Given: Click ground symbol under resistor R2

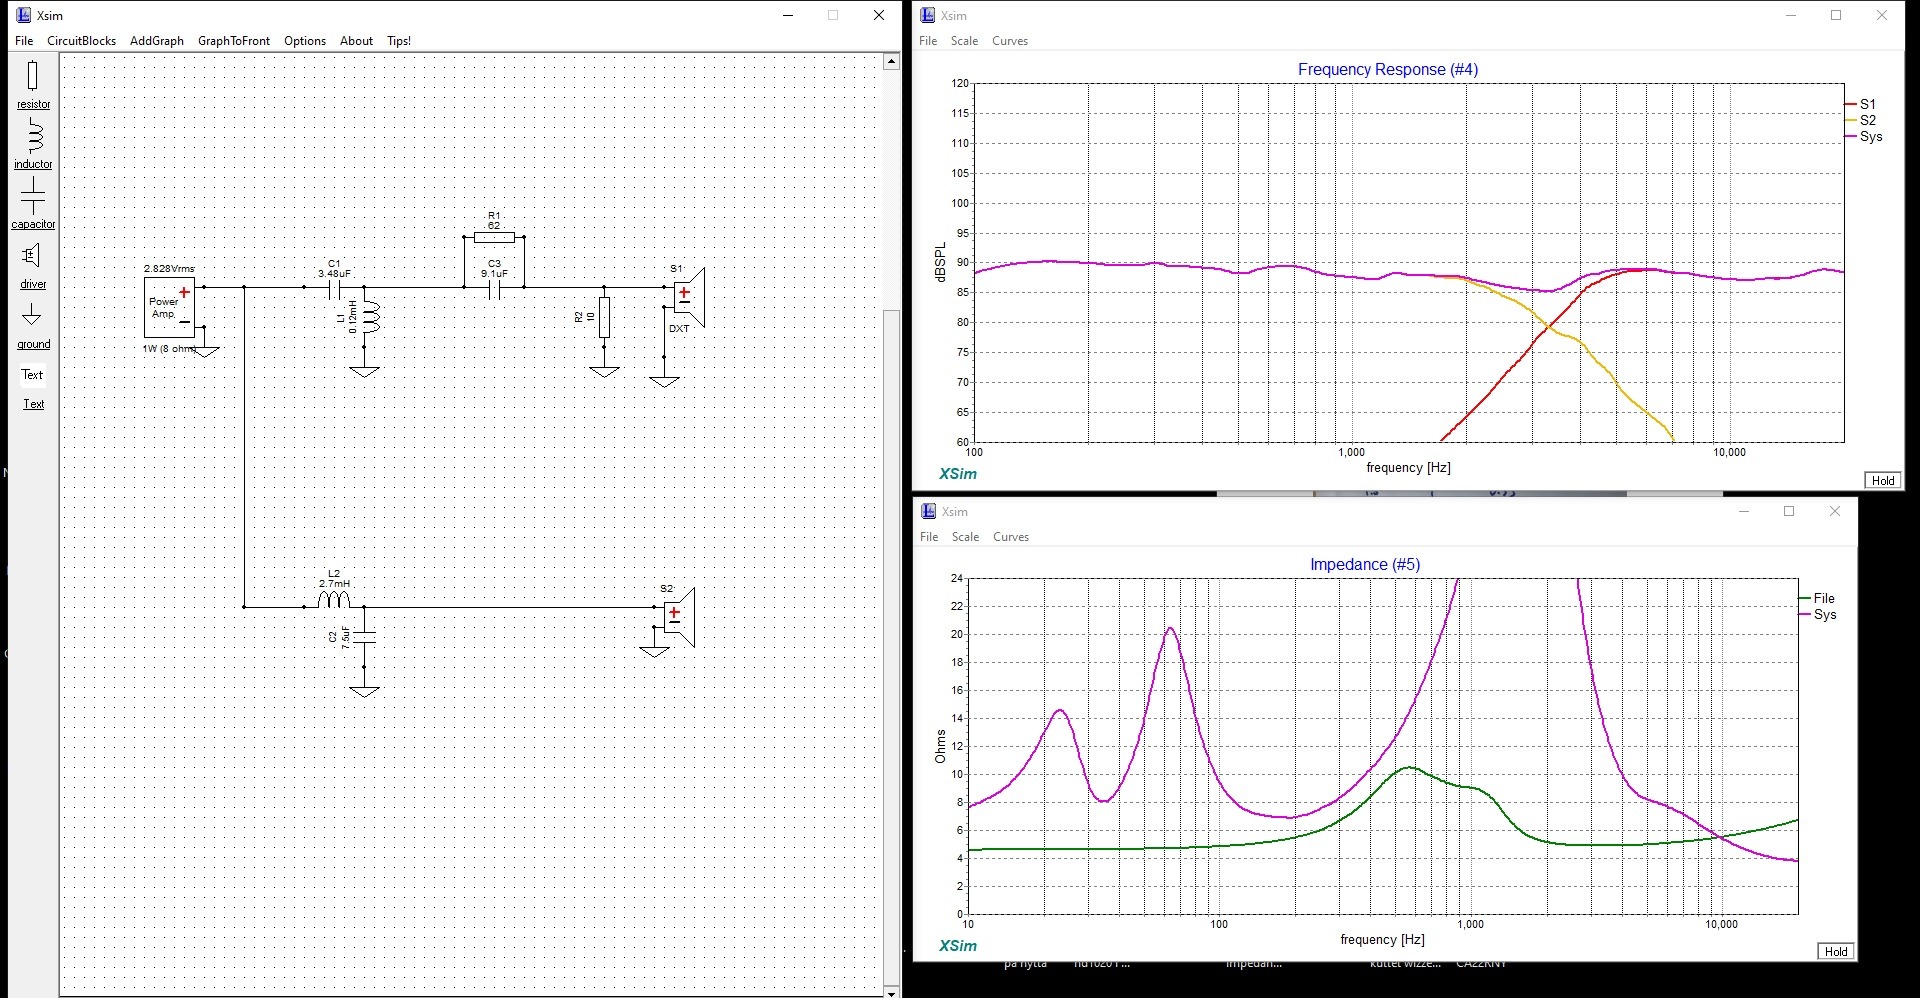Looking at the screenshot, I should coord(604,371).
